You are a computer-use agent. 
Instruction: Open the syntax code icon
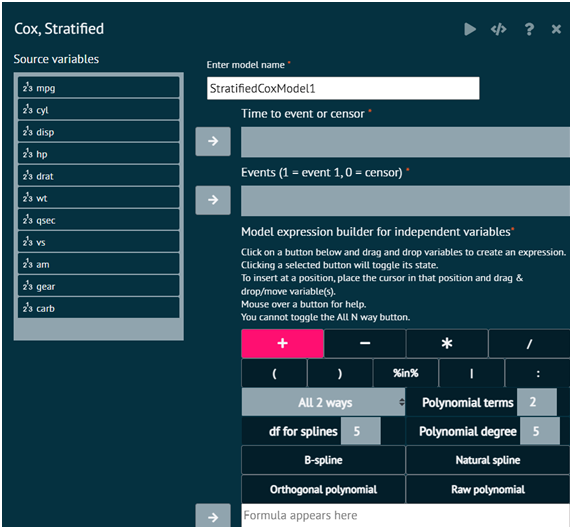tap(498, 29)
